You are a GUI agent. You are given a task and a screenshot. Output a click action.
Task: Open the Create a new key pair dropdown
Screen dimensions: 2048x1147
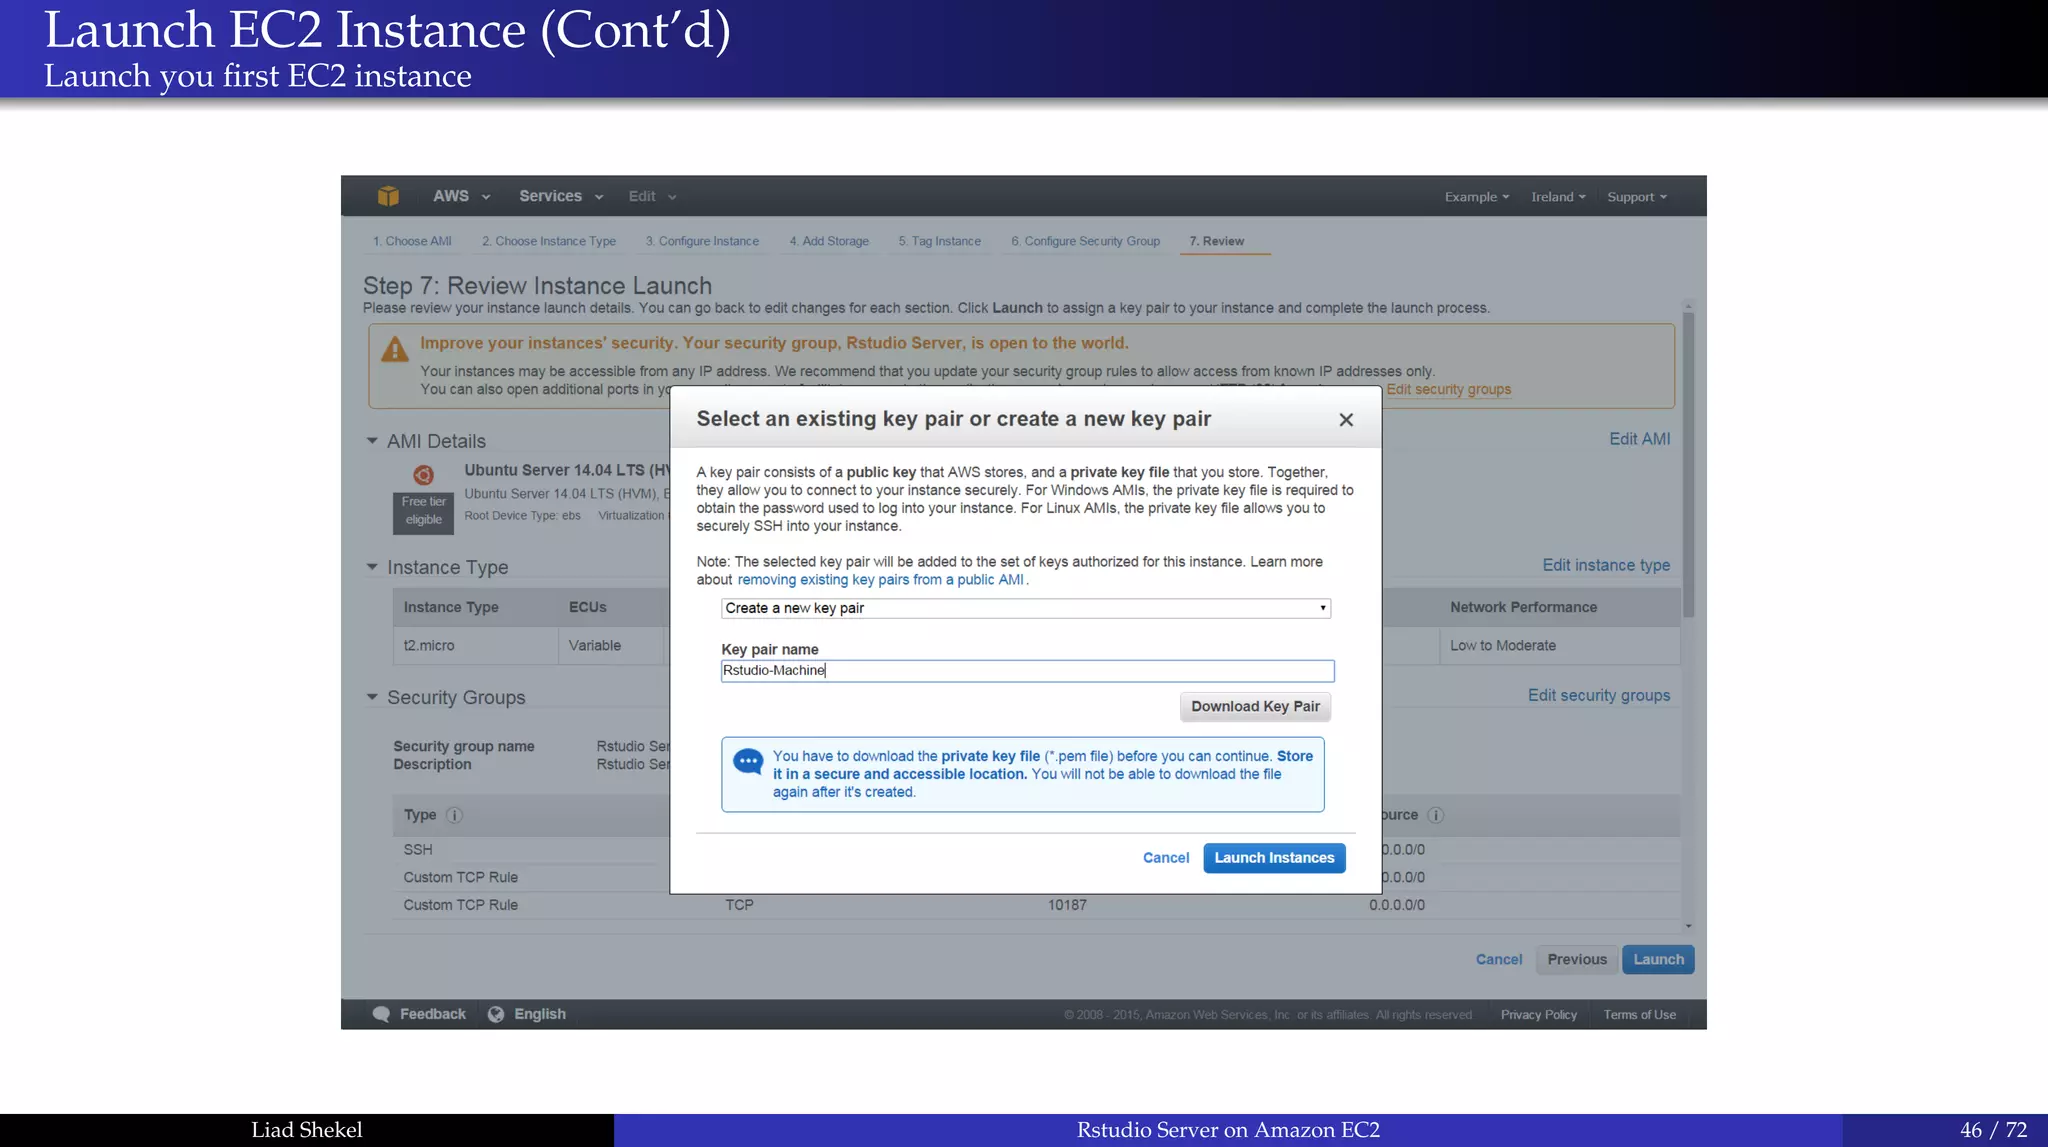[1026, 608]
